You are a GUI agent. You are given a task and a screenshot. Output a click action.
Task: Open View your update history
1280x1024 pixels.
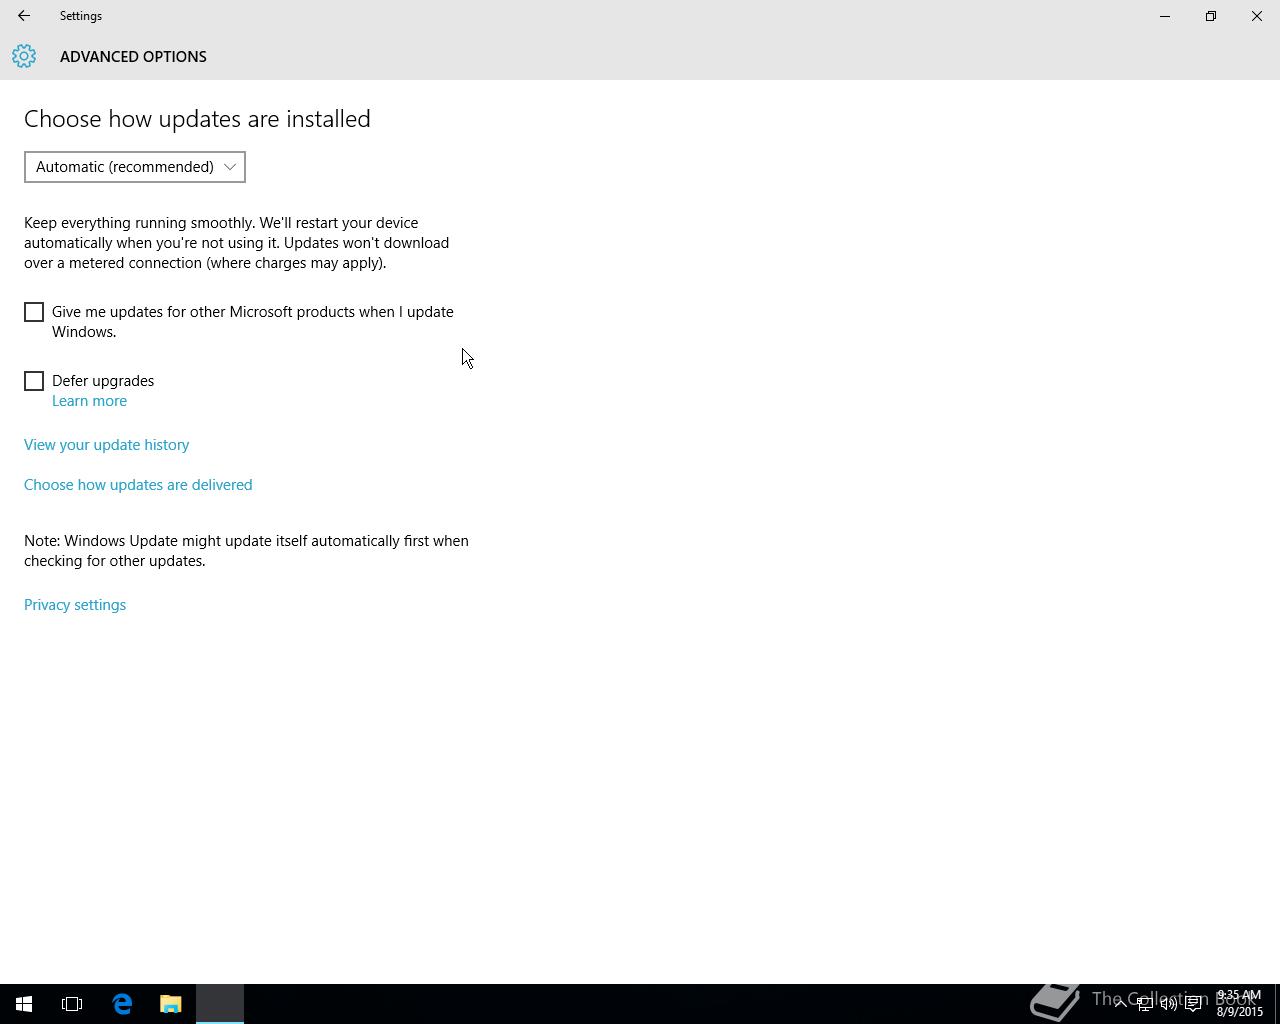click(106, 445)
